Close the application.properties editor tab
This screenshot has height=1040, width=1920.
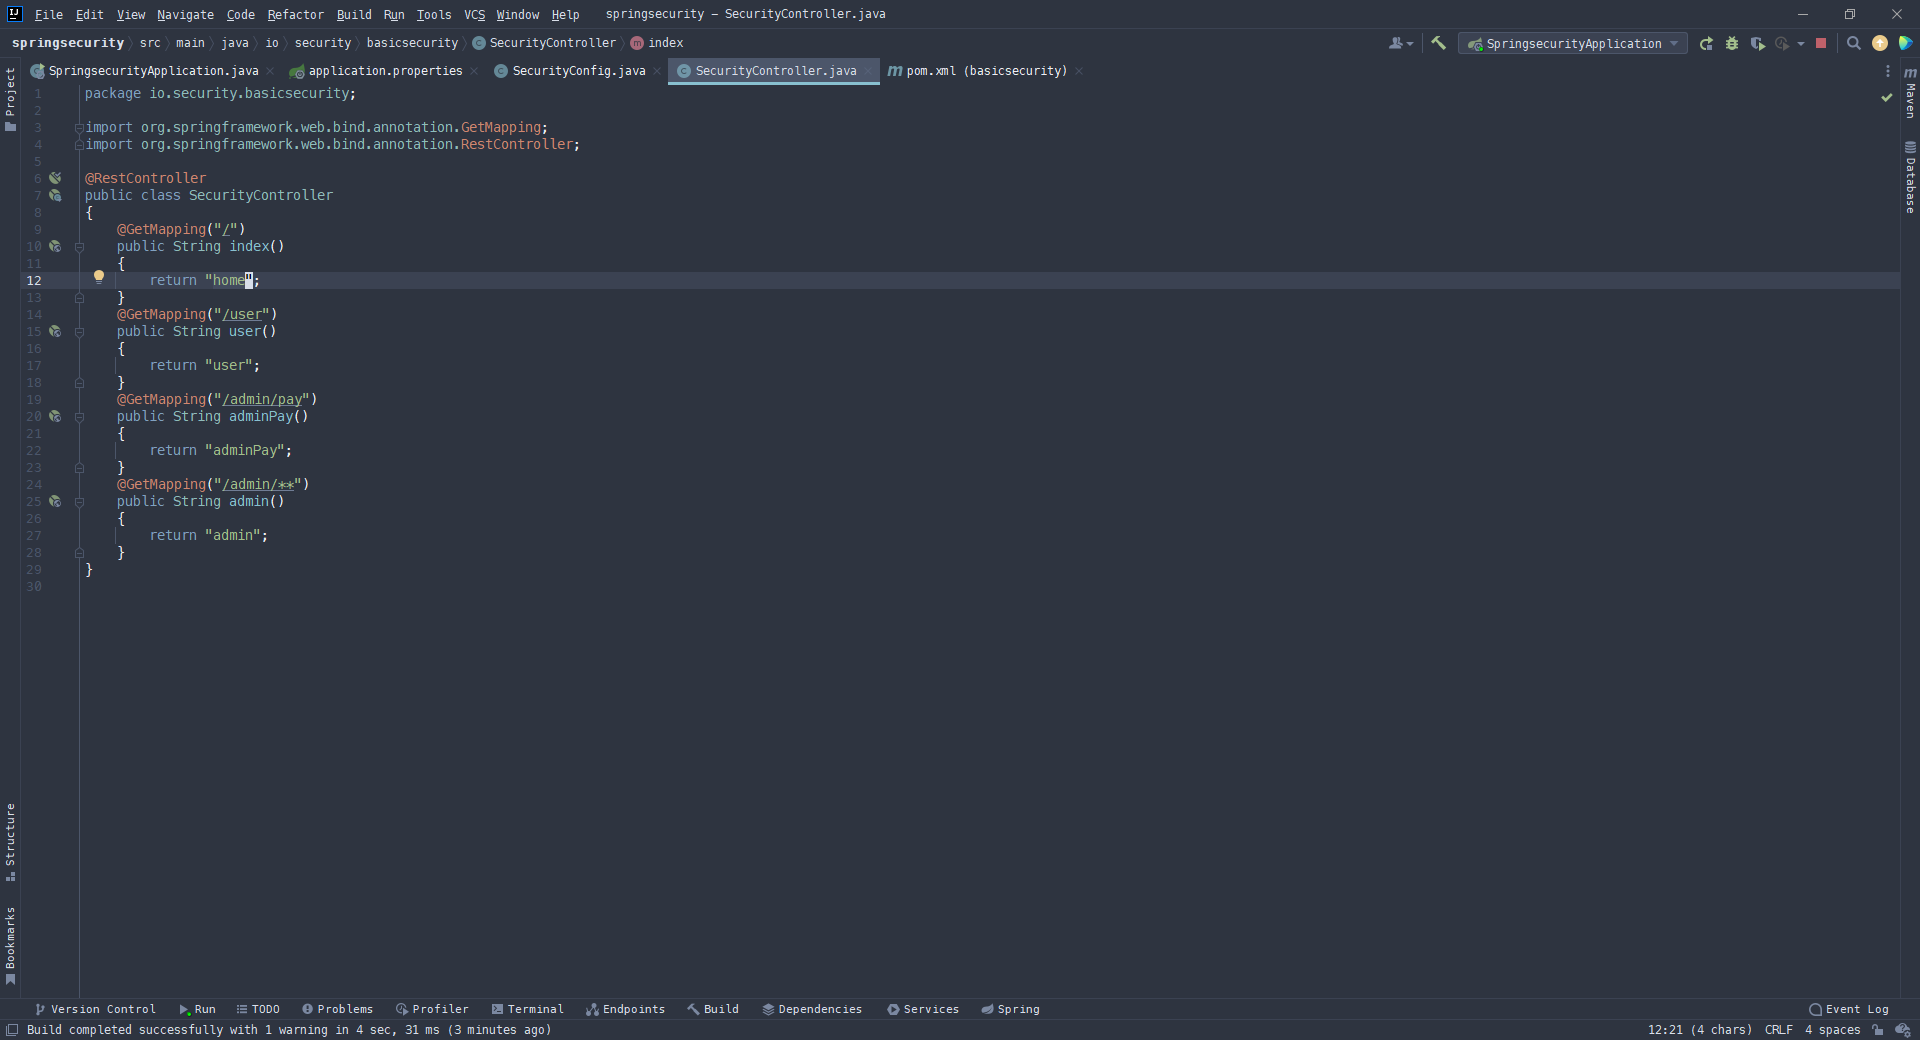(x=474, y=71)
